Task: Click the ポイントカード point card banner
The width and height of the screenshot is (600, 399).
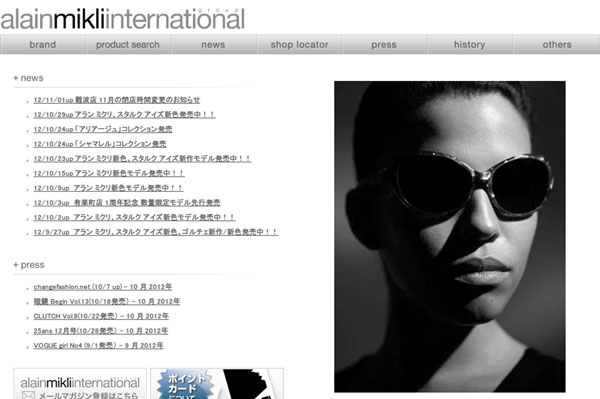Action: (x=217, y=384)
